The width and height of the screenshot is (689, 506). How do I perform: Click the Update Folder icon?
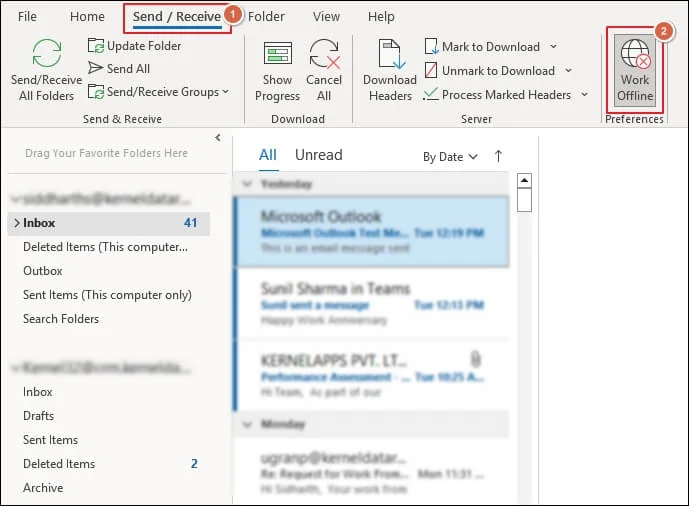[96, 46]
